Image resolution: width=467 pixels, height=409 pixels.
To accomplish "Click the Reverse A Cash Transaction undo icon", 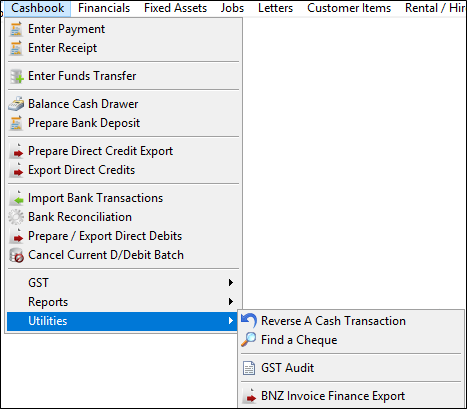I will pos(249,321).
